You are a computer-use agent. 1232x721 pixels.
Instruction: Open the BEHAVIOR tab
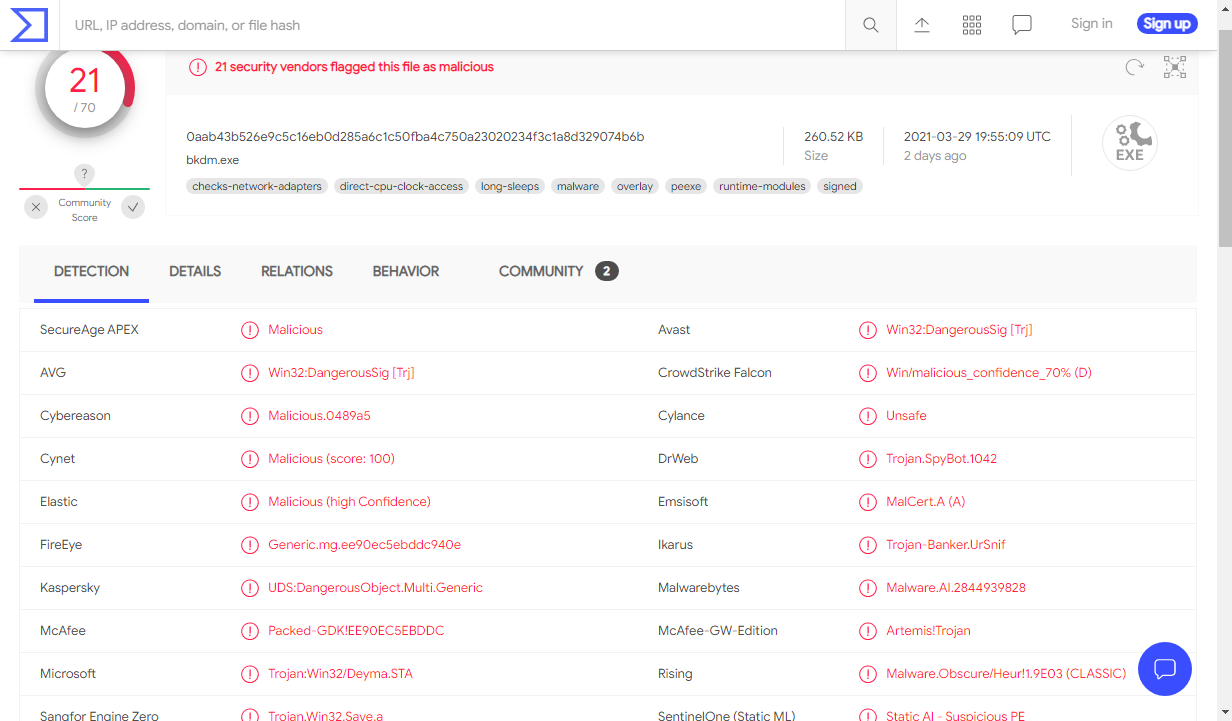coord(406,272)
